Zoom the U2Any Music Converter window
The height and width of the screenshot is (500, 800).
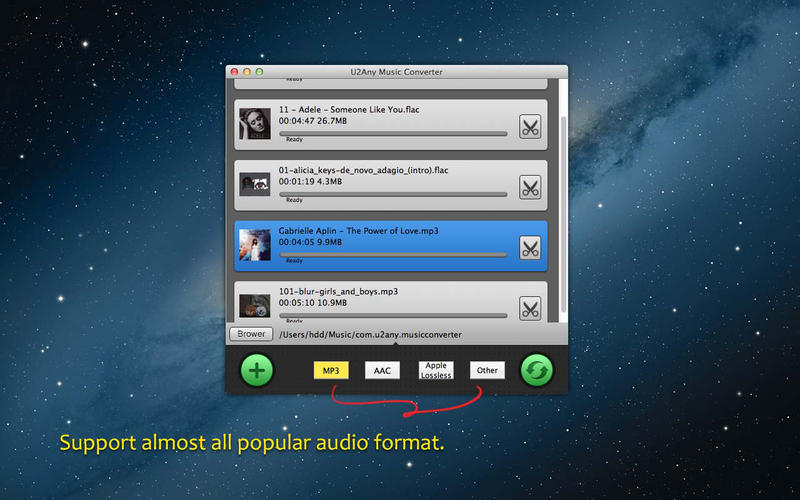click(x=259, y=72)
